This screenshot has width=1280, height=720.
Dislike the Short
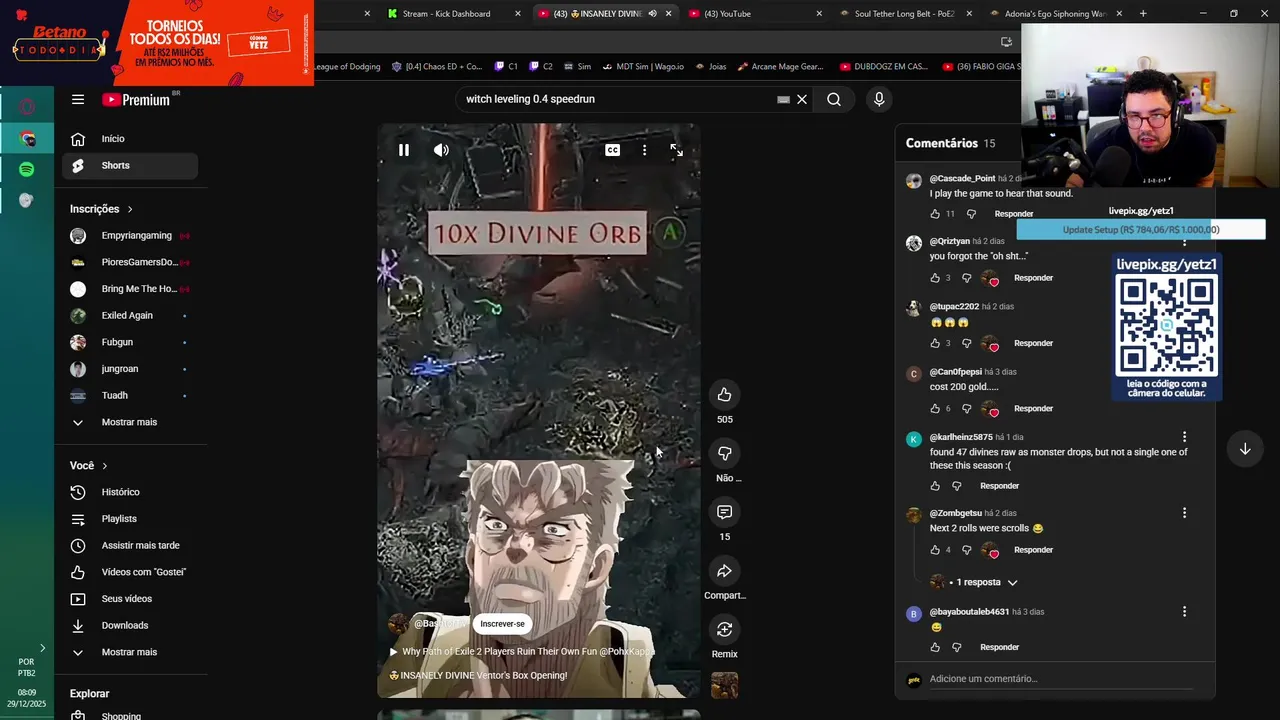coord(724,453)
